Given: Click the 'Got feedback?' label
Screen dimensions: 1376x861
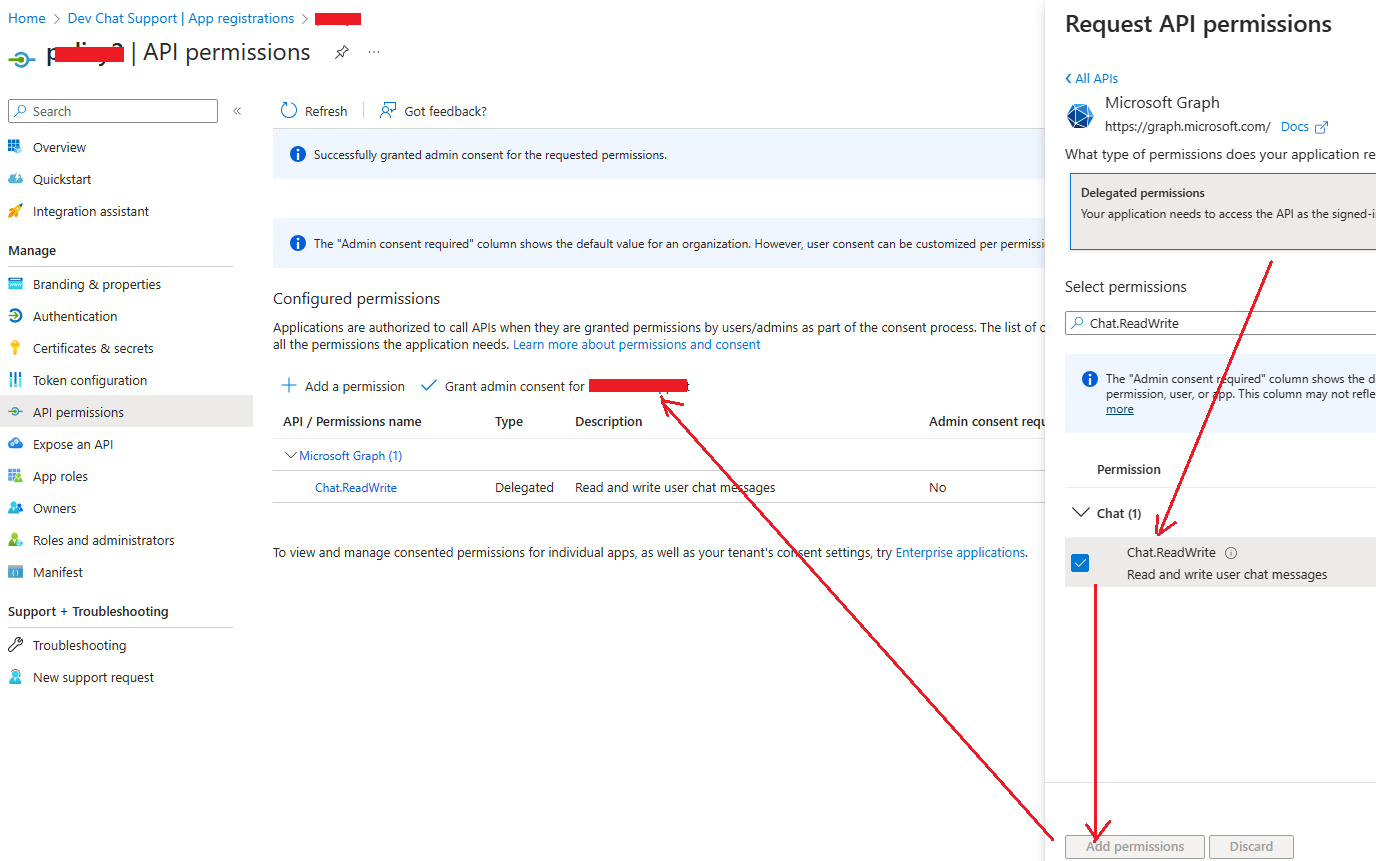Looking at the screenshot, I should [445, 111].
